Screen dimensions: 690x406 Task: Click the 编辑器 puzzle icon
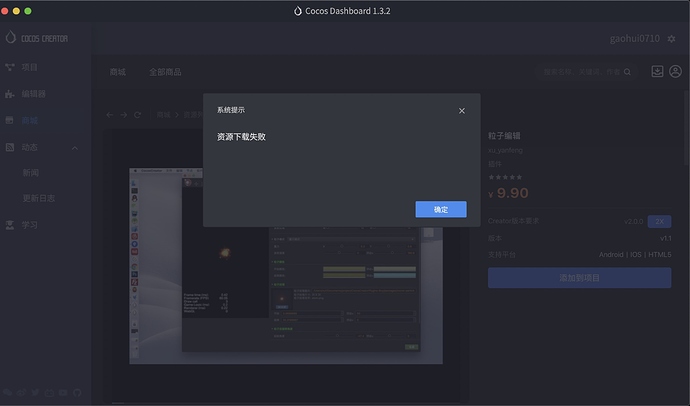10,94
